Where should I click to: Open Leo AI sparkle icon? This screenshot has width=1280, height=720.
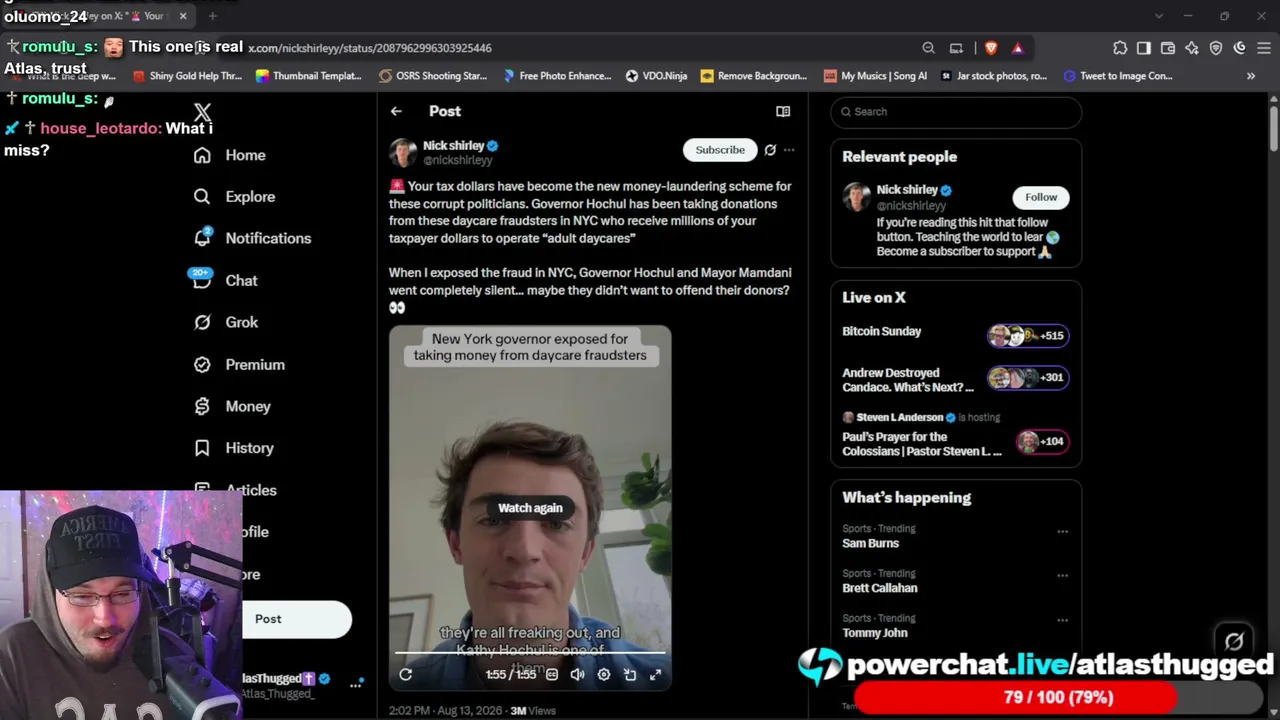pyautogui.click(x=1192, y=48)
